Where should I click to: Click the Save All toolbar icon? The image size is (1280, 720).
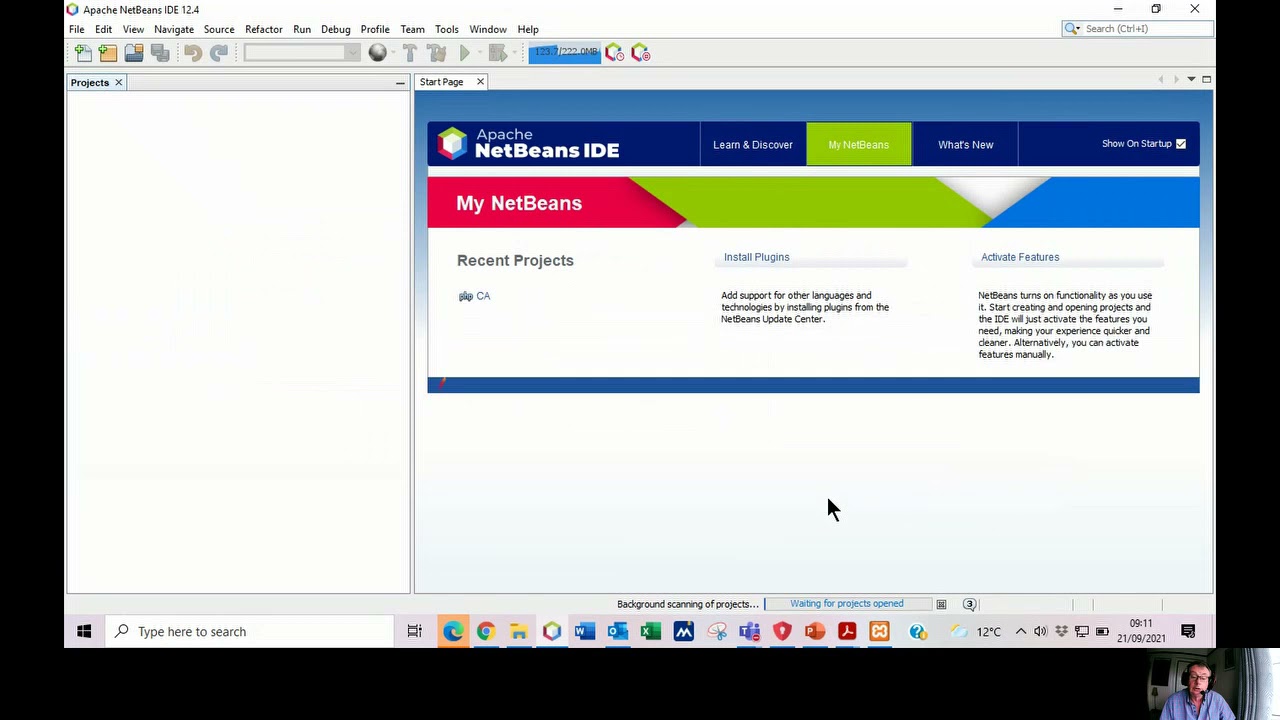click(x=160, y=53)
